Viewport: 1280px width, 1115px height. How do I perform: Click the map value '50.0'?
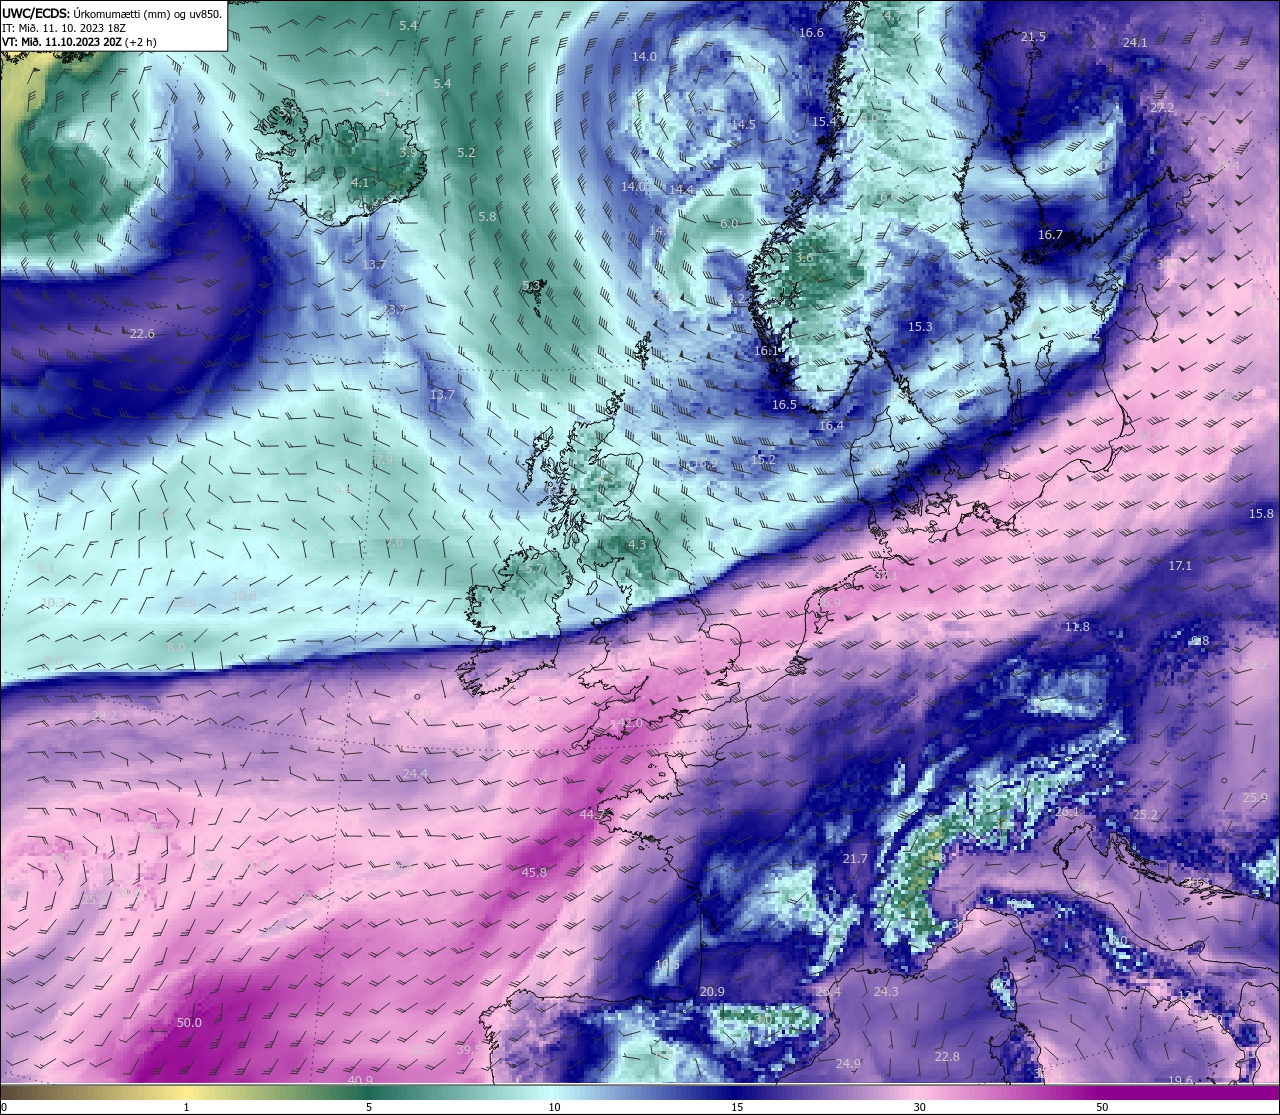(x=189, y=1022)
